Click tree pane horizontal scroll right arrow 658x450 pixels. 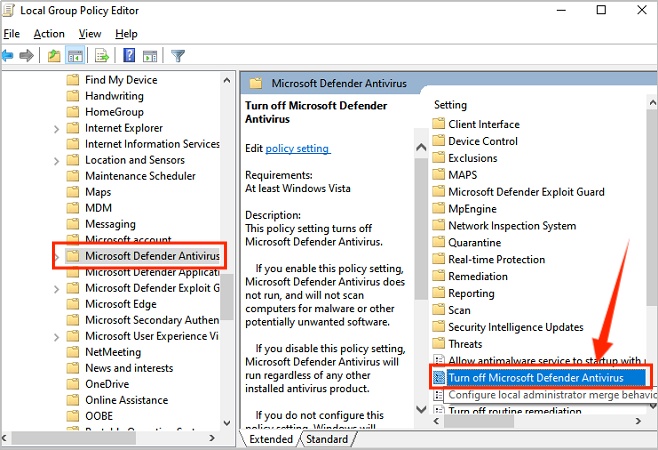coord(212,438)
